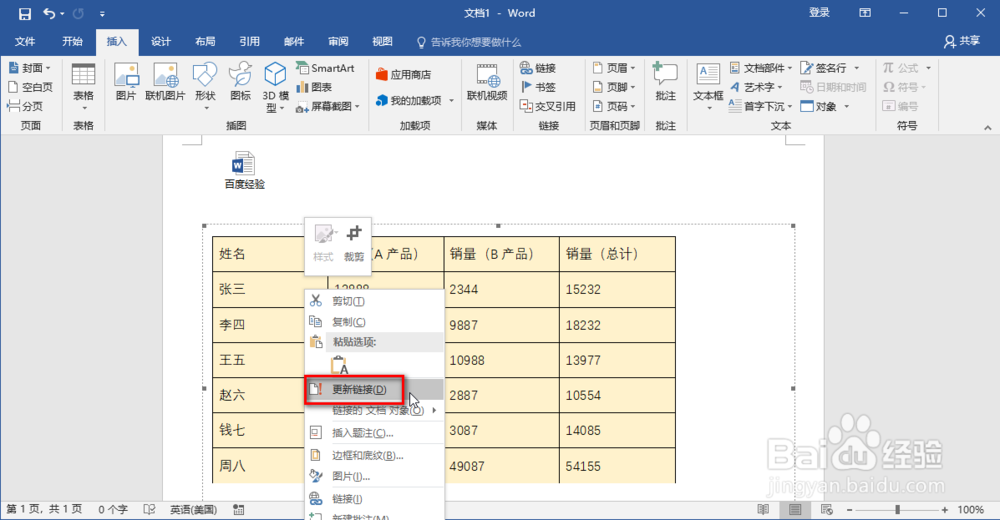Choose 边框和底纹(B)... in the context menu
Viewport: 1000px width, 520px height.
coord(374,455)
